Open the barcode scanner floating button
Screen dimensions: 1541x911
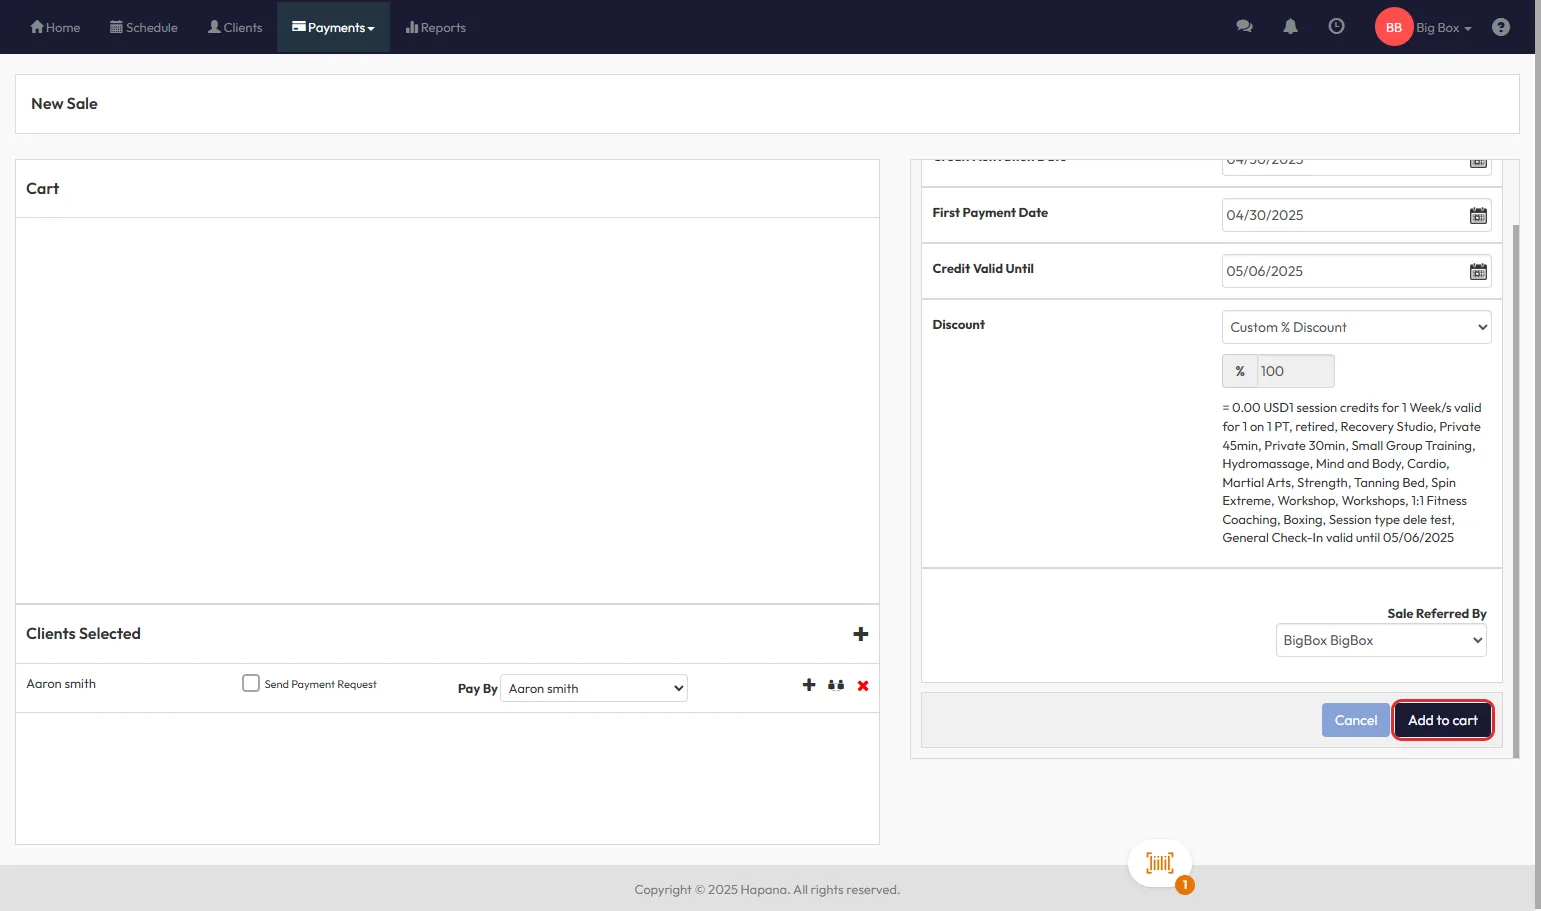1160,863
